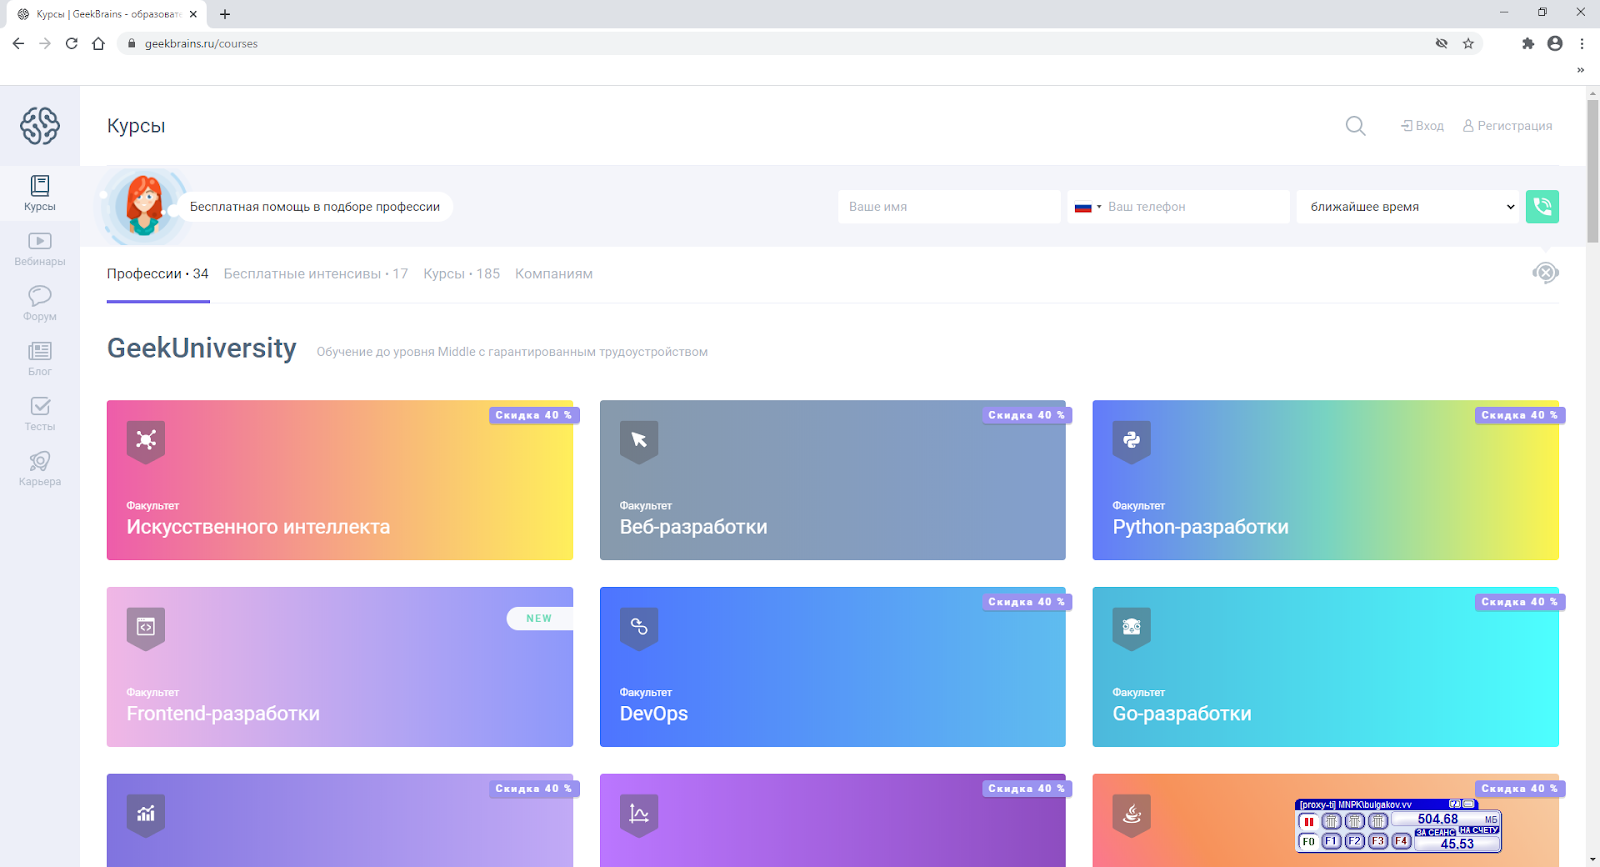Click the red pause button in proxy widget

coord(1308,821)
